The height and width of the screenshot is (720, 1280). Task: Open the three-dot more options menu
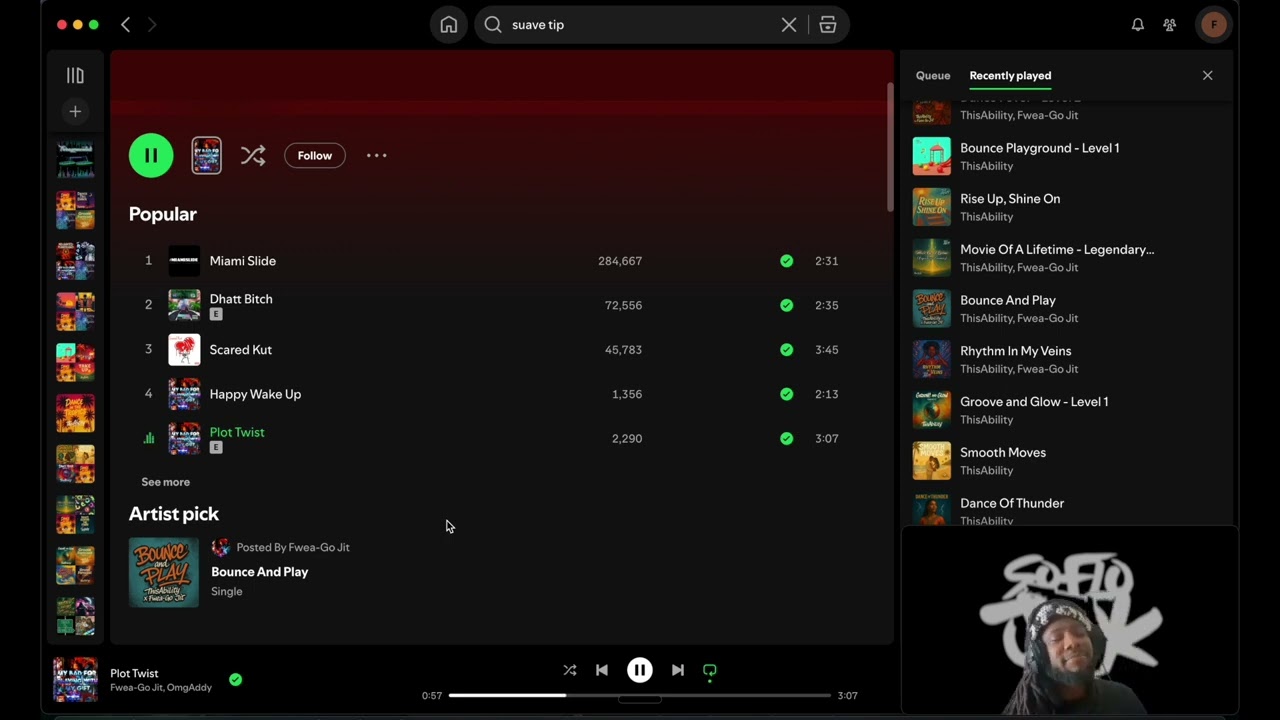coord(377,155)
